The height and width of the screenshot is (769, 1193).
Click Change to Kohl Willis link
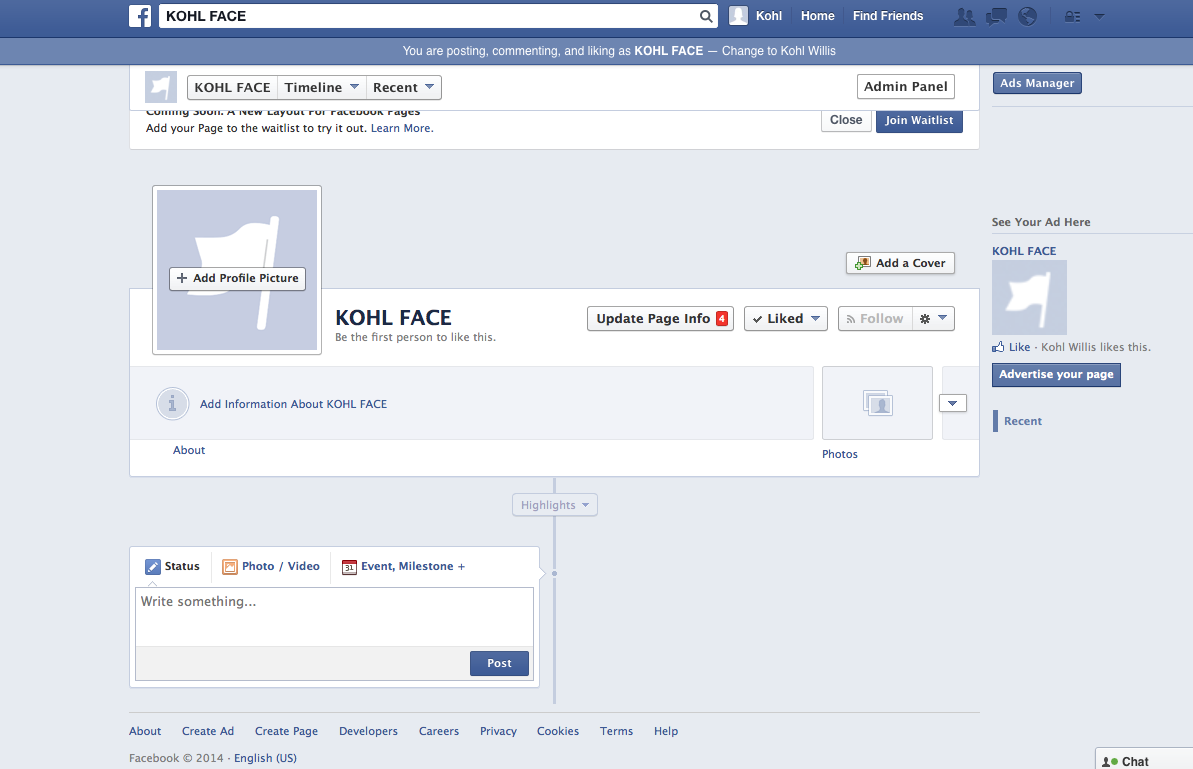(778, 51)
